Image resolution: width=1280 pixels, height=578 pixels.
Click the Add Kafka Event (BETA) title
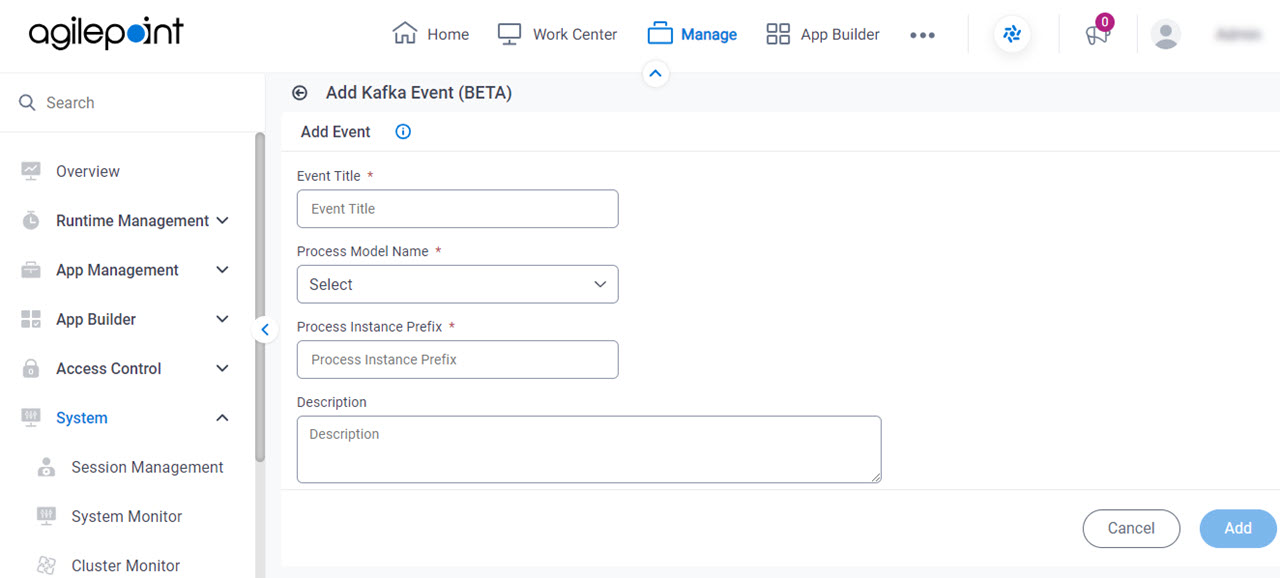pyautogui.click(x=419, y=93)
